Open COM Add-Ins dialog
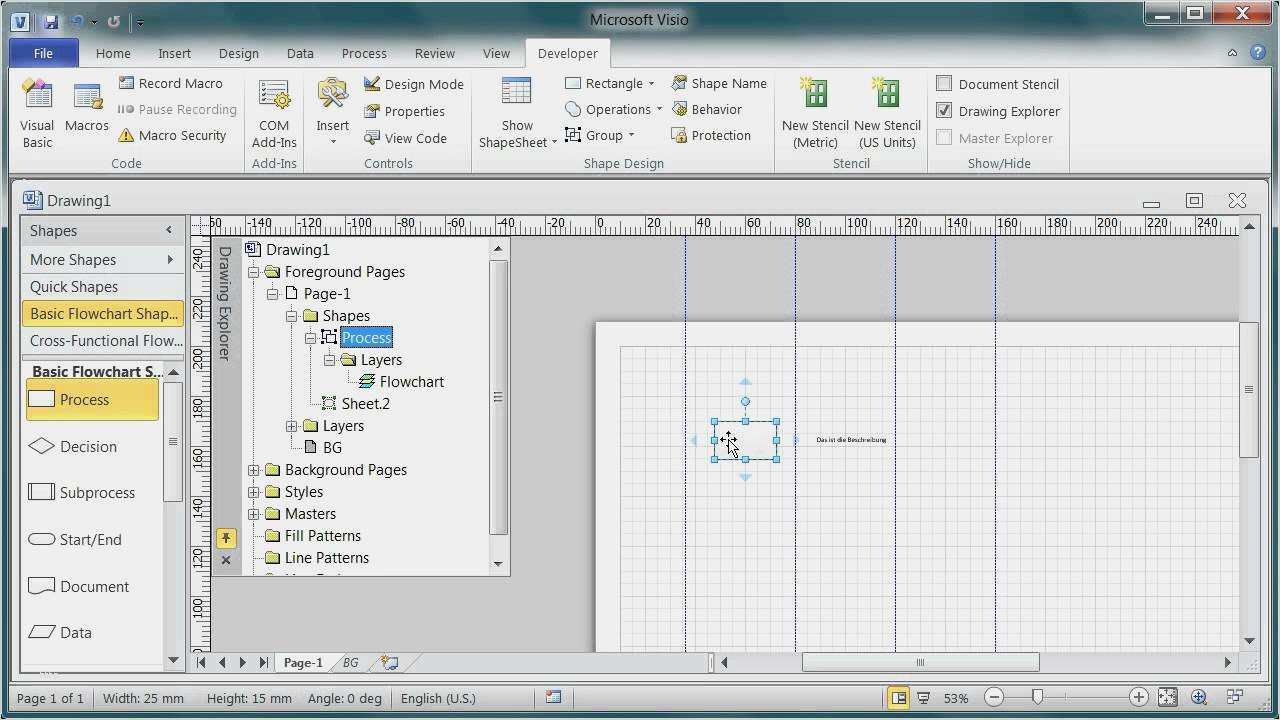This screenshot has height=720, width=1280. (274, 114)
